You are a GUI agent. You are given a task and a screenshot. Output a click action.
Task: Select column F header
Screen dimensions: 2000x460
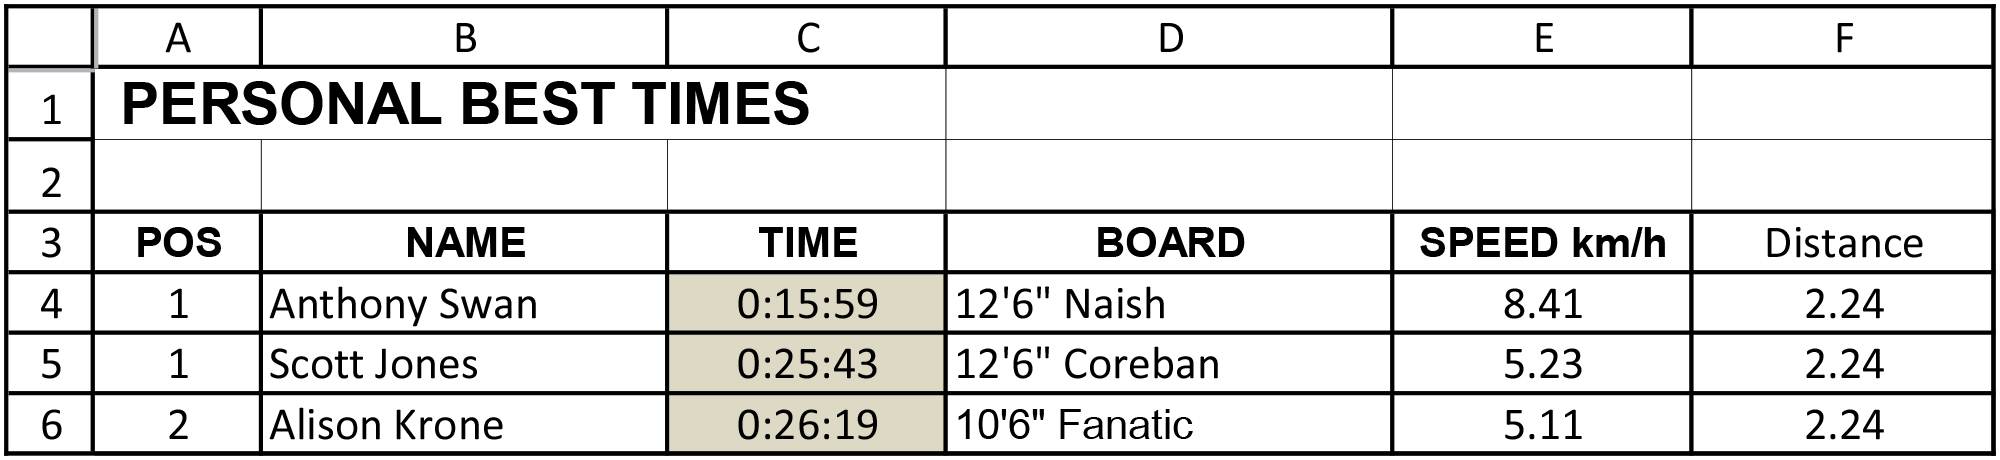[1842, 37]
